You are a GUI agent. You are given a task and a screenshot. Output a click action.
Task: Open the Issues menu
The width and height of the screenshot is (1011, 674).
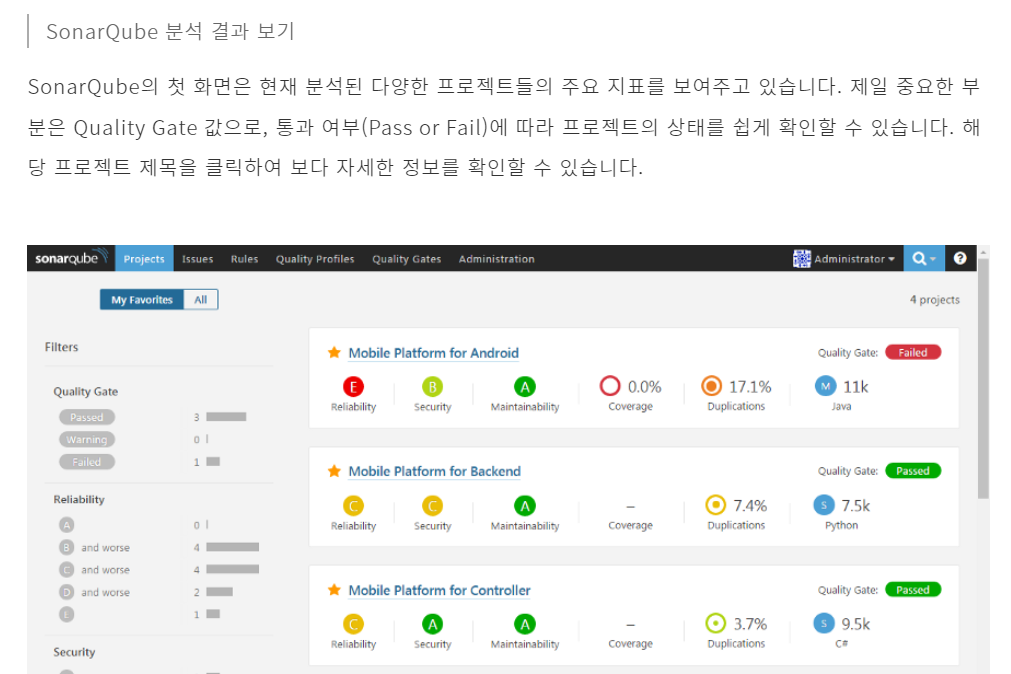[197, 259]
